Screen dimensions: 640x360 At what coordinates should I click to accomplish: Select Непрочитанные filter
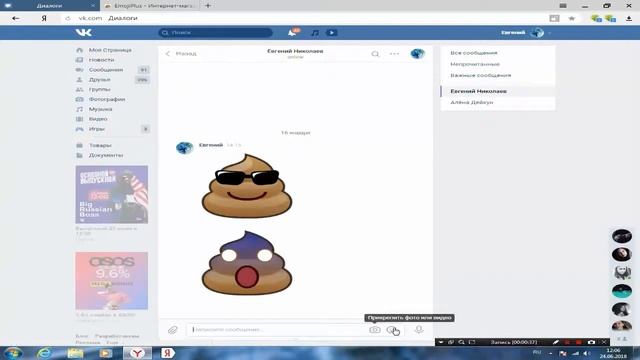(475, 64)
